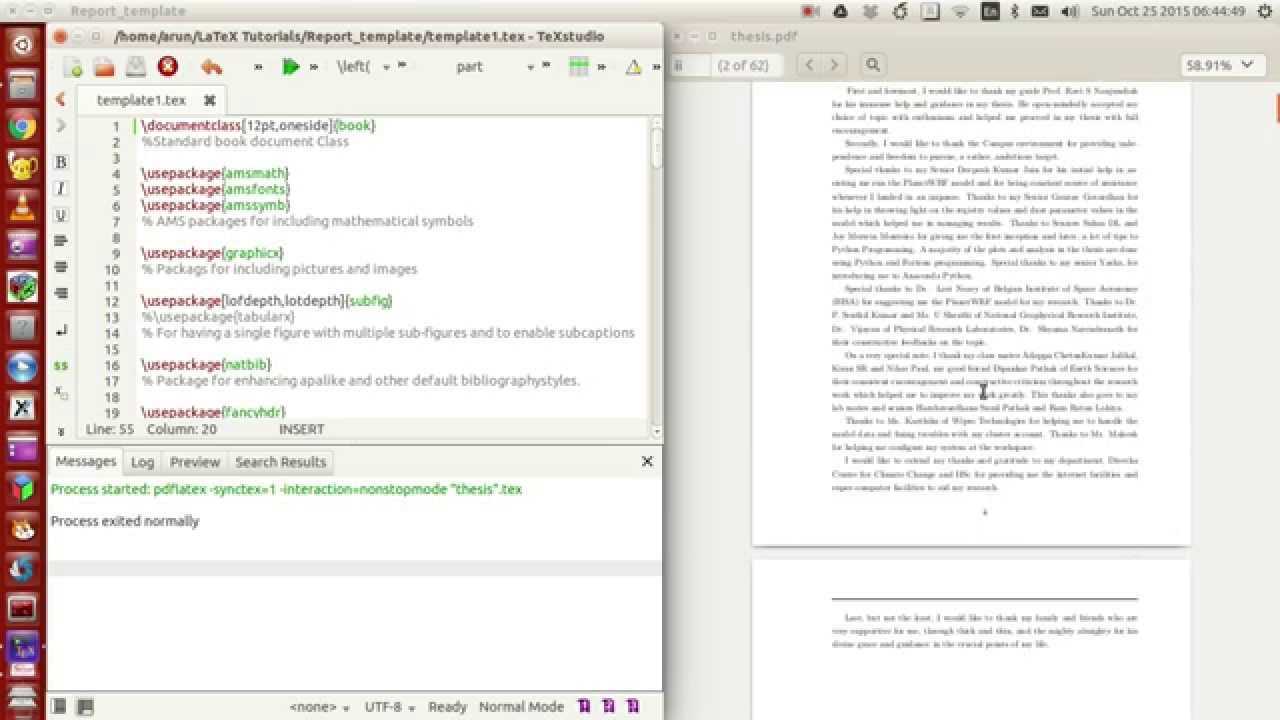Viewport: 1280px width, 720px height.
Task: Open the <none> language dropdown in the status bar
Action: pos(319,707)
